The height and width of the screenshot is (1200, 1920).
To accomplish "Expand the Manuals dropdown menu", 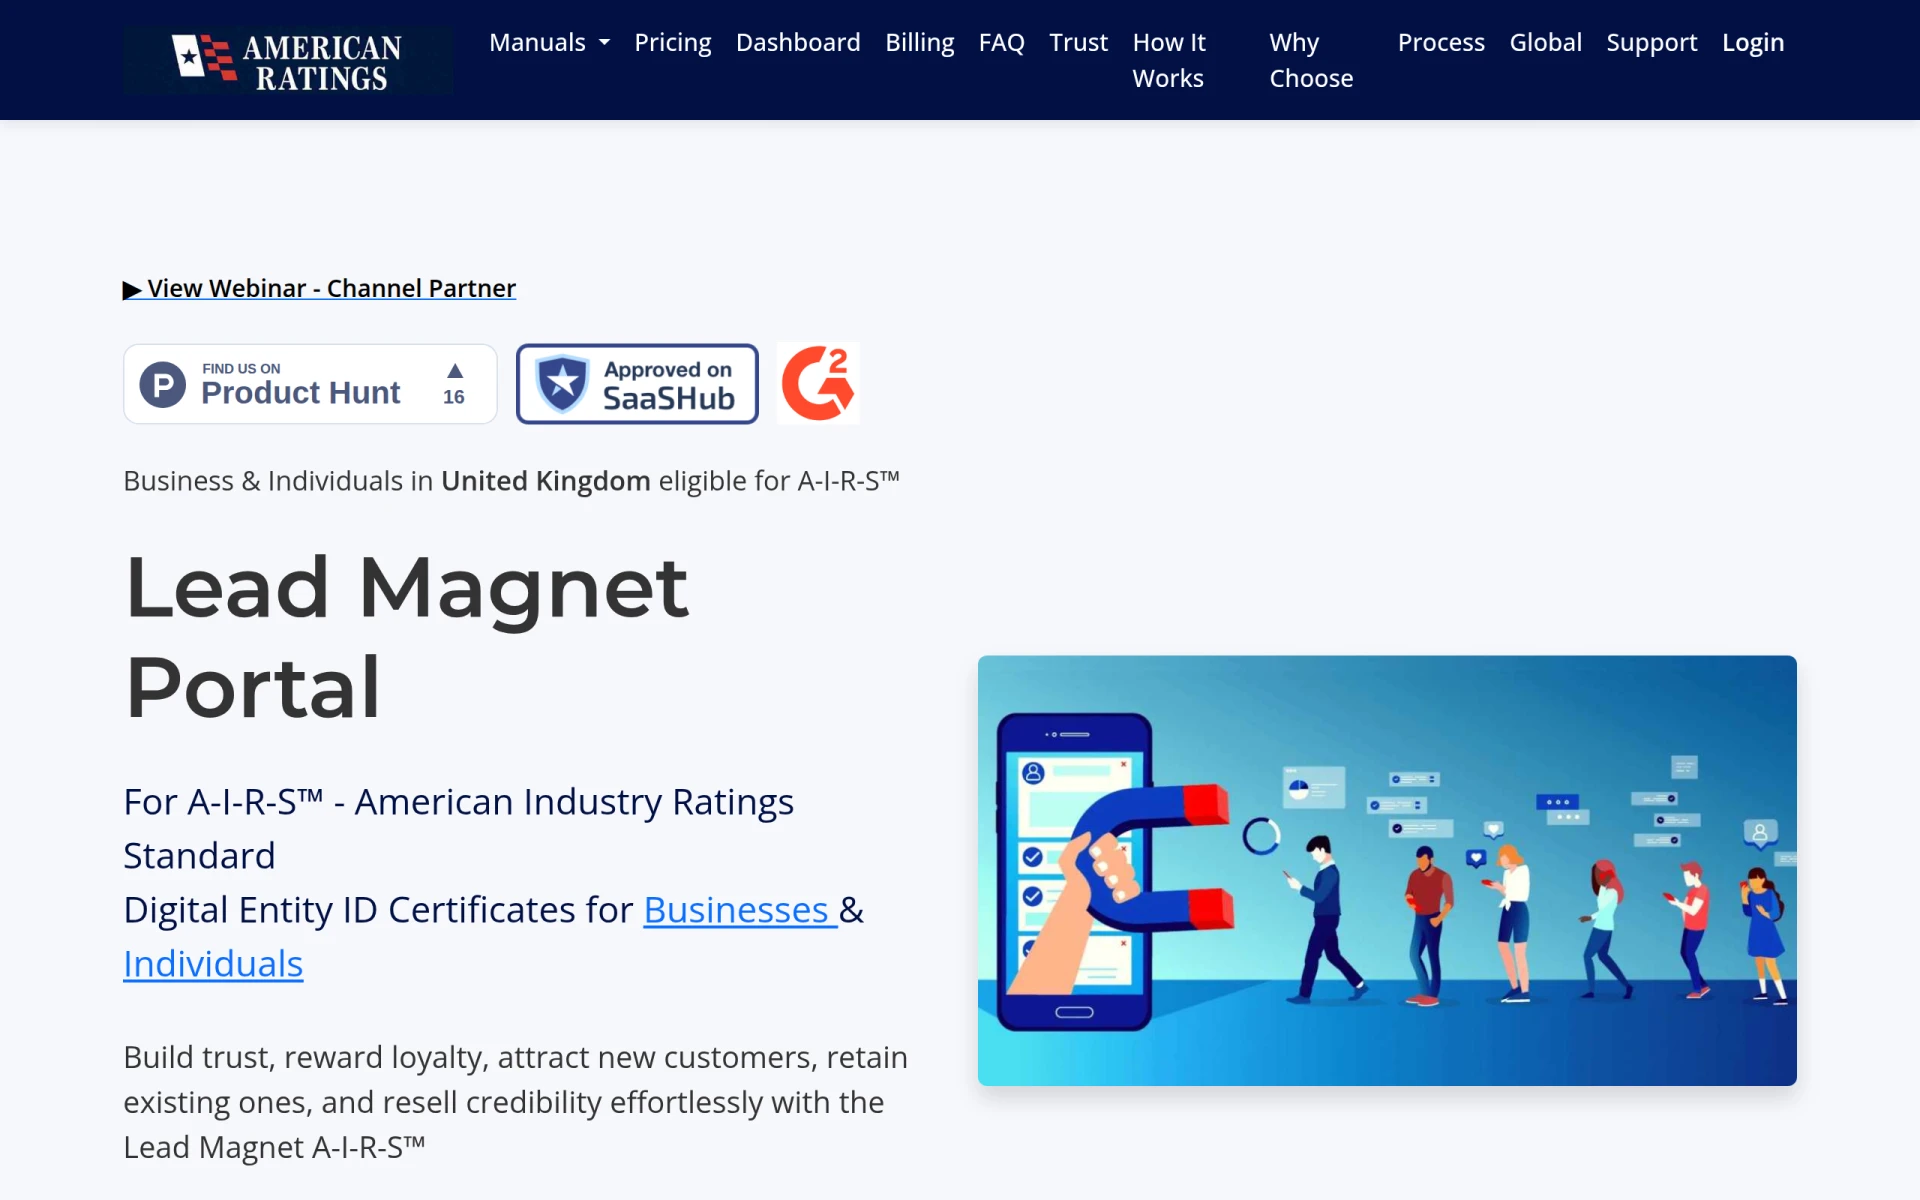I will coord(549,42).
